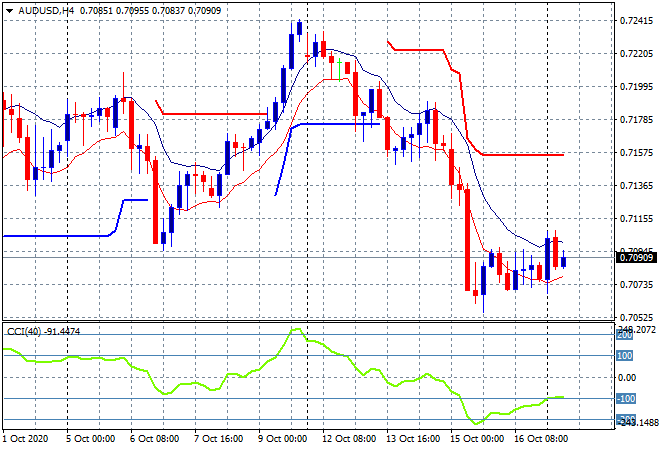Click the 0.71365 price scale label

[636, 186]
